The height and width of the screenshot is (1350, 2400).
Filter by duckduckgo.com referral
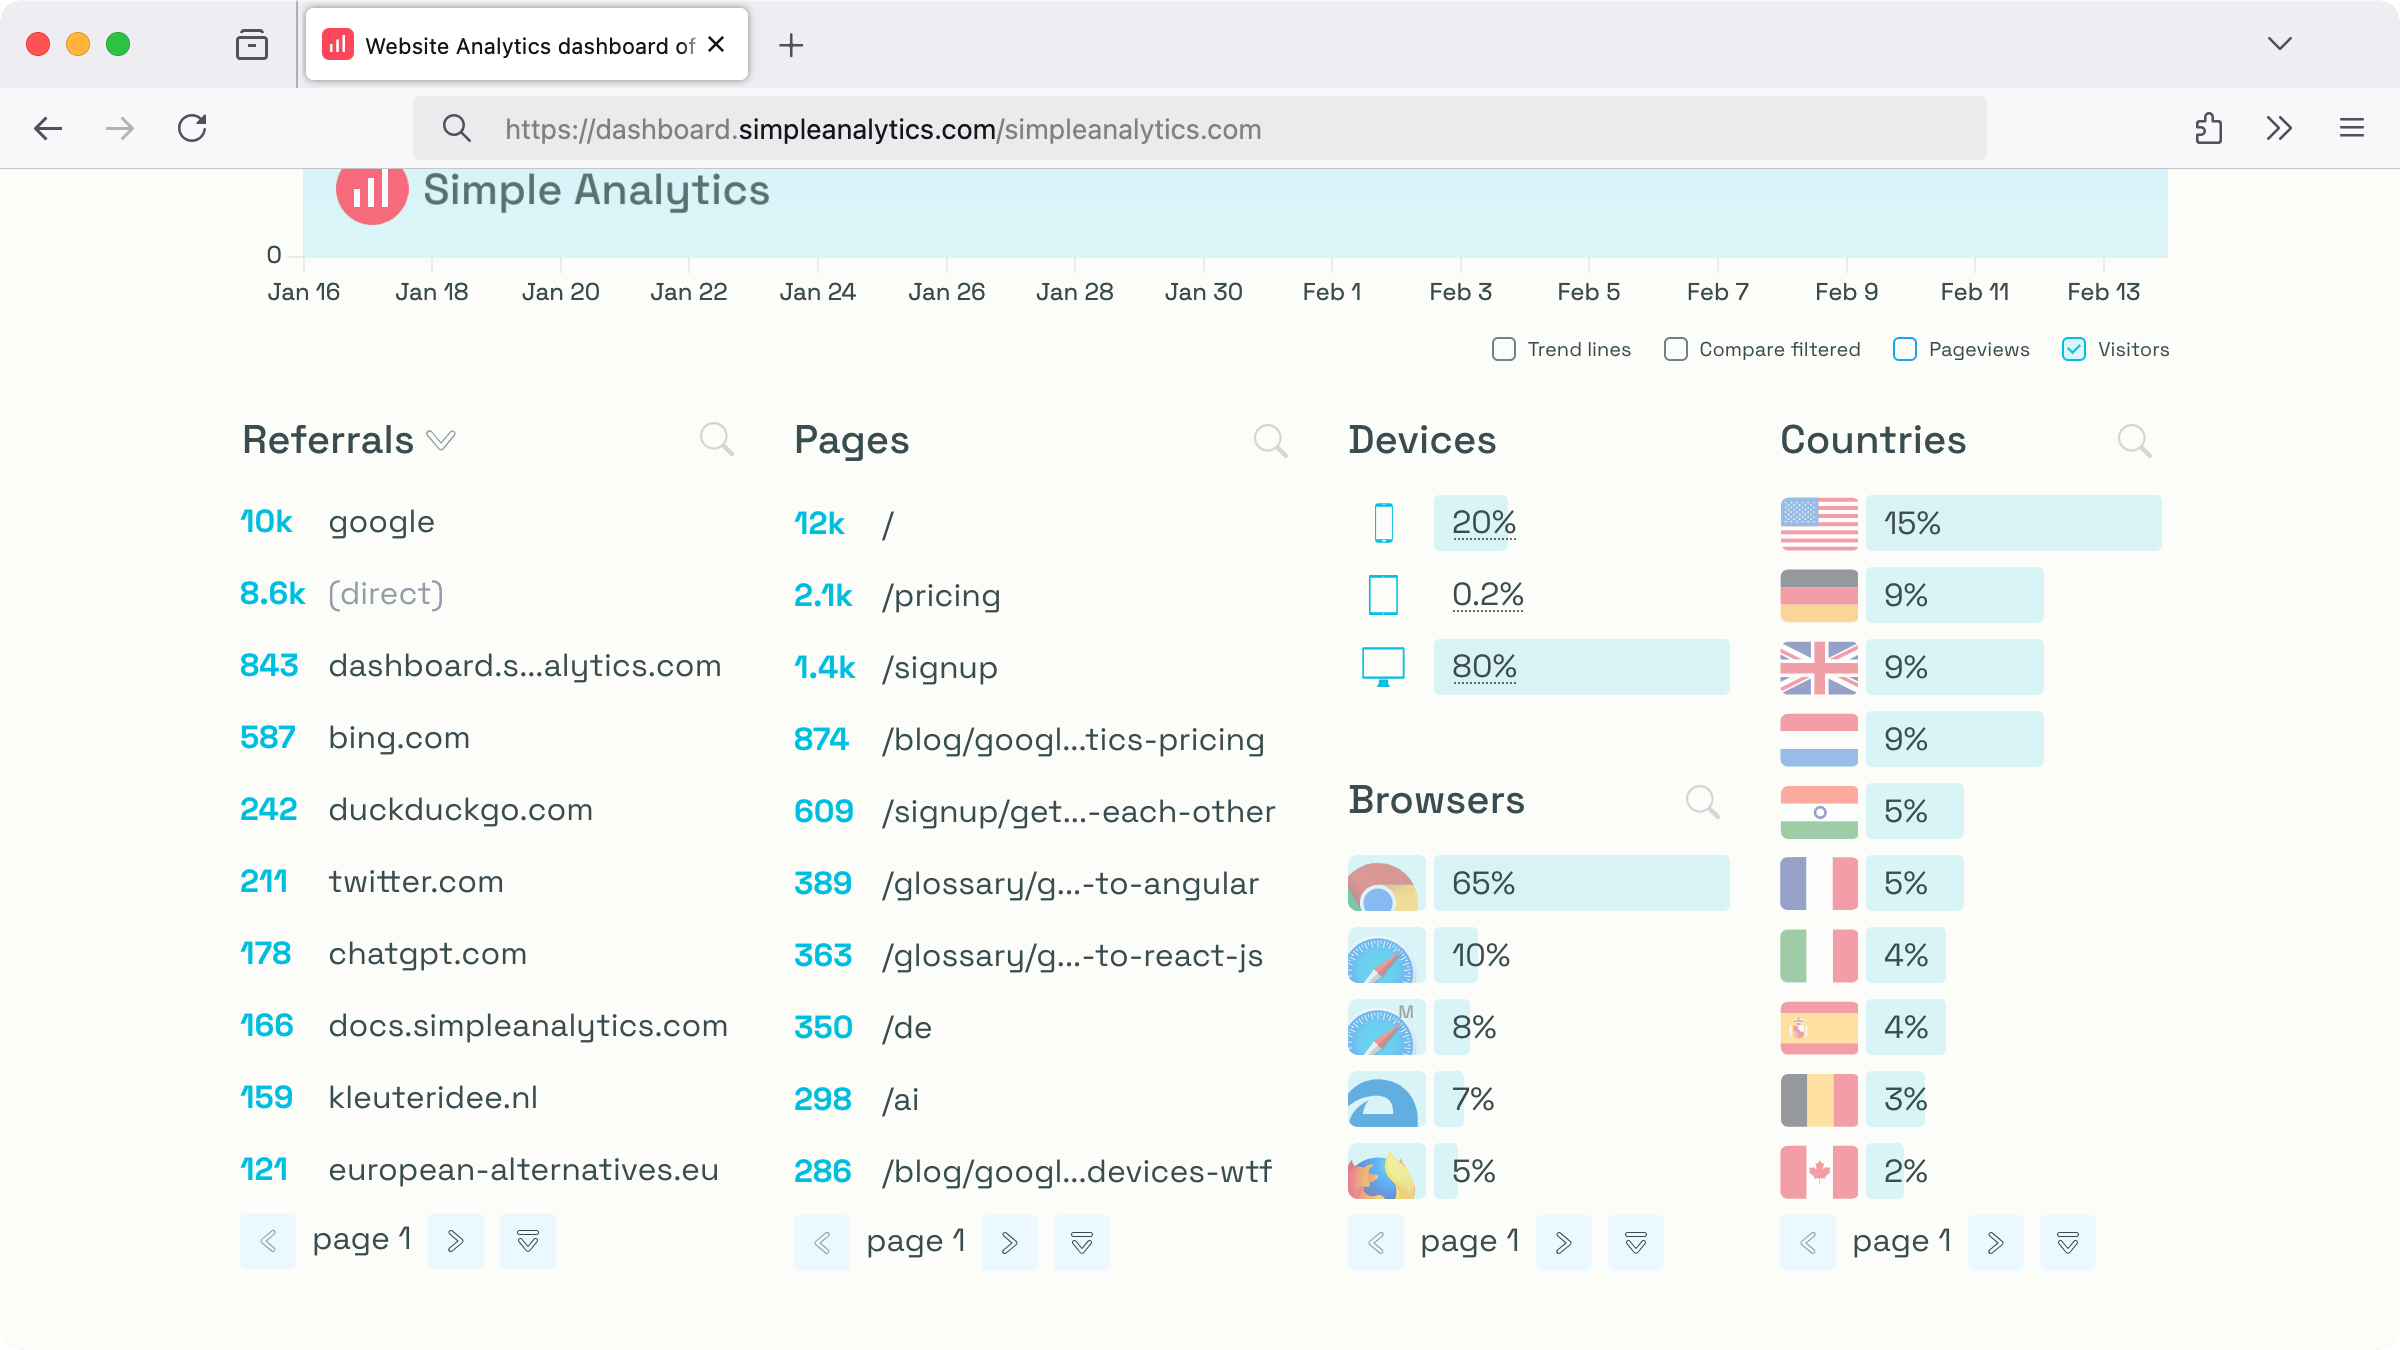[460, 810]
